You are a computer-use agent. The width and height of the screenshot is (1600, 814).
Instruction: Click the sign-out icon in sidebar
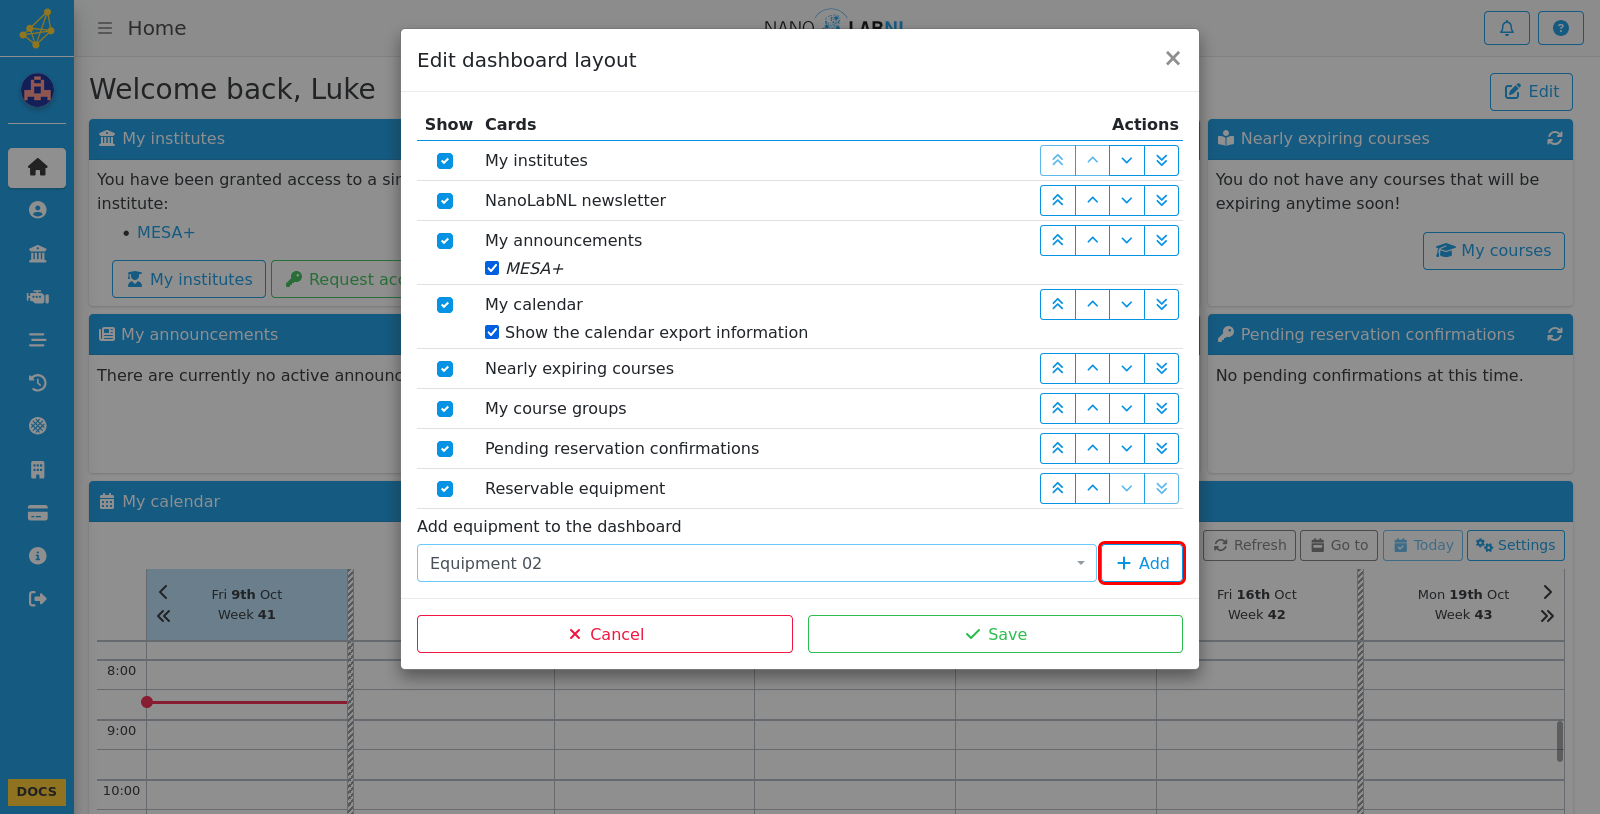pyautogui.click(x=37, y=599)
